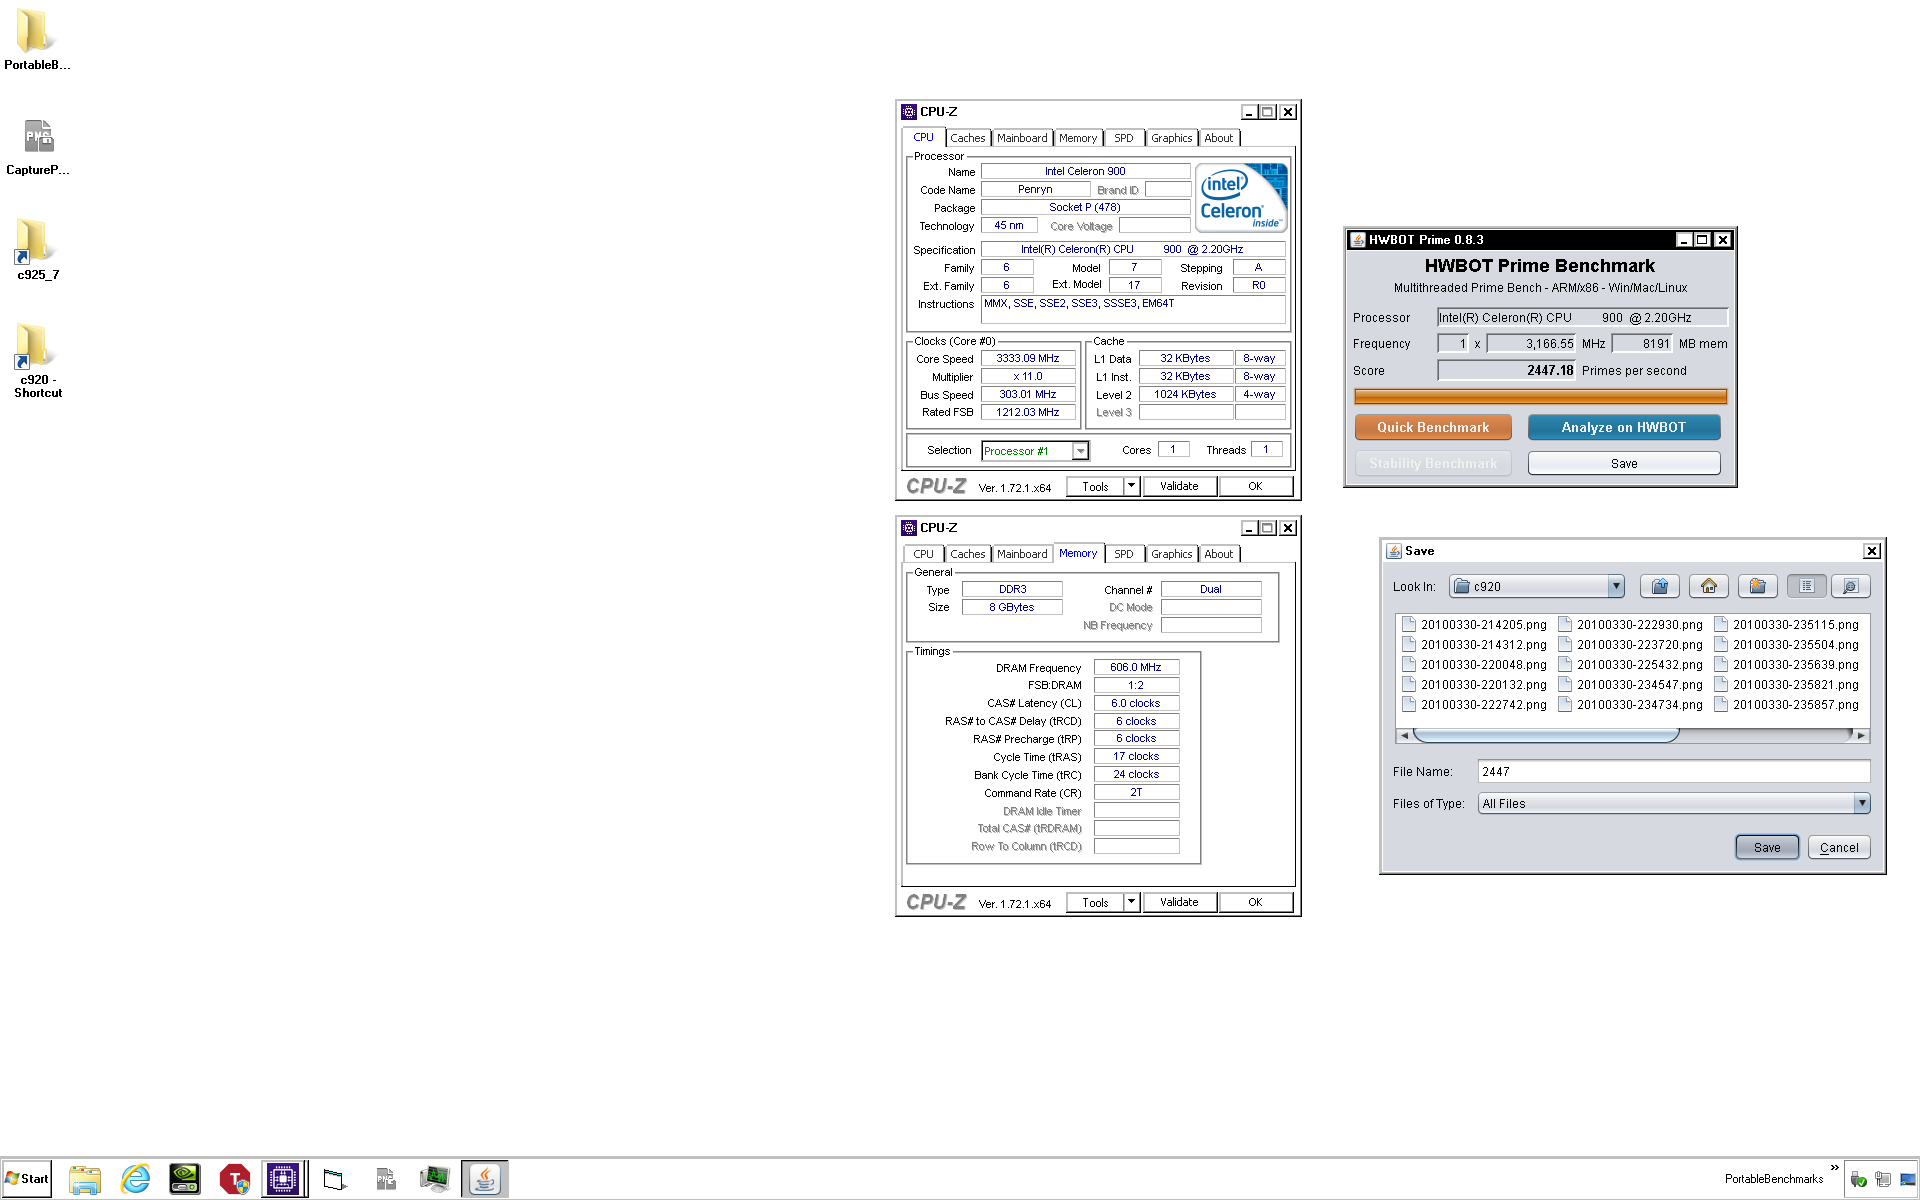This screenshot has width=1920, height=1200.
Task: Launch Internet Explorer from the taskbar
Action: (x=135, y=1180)
